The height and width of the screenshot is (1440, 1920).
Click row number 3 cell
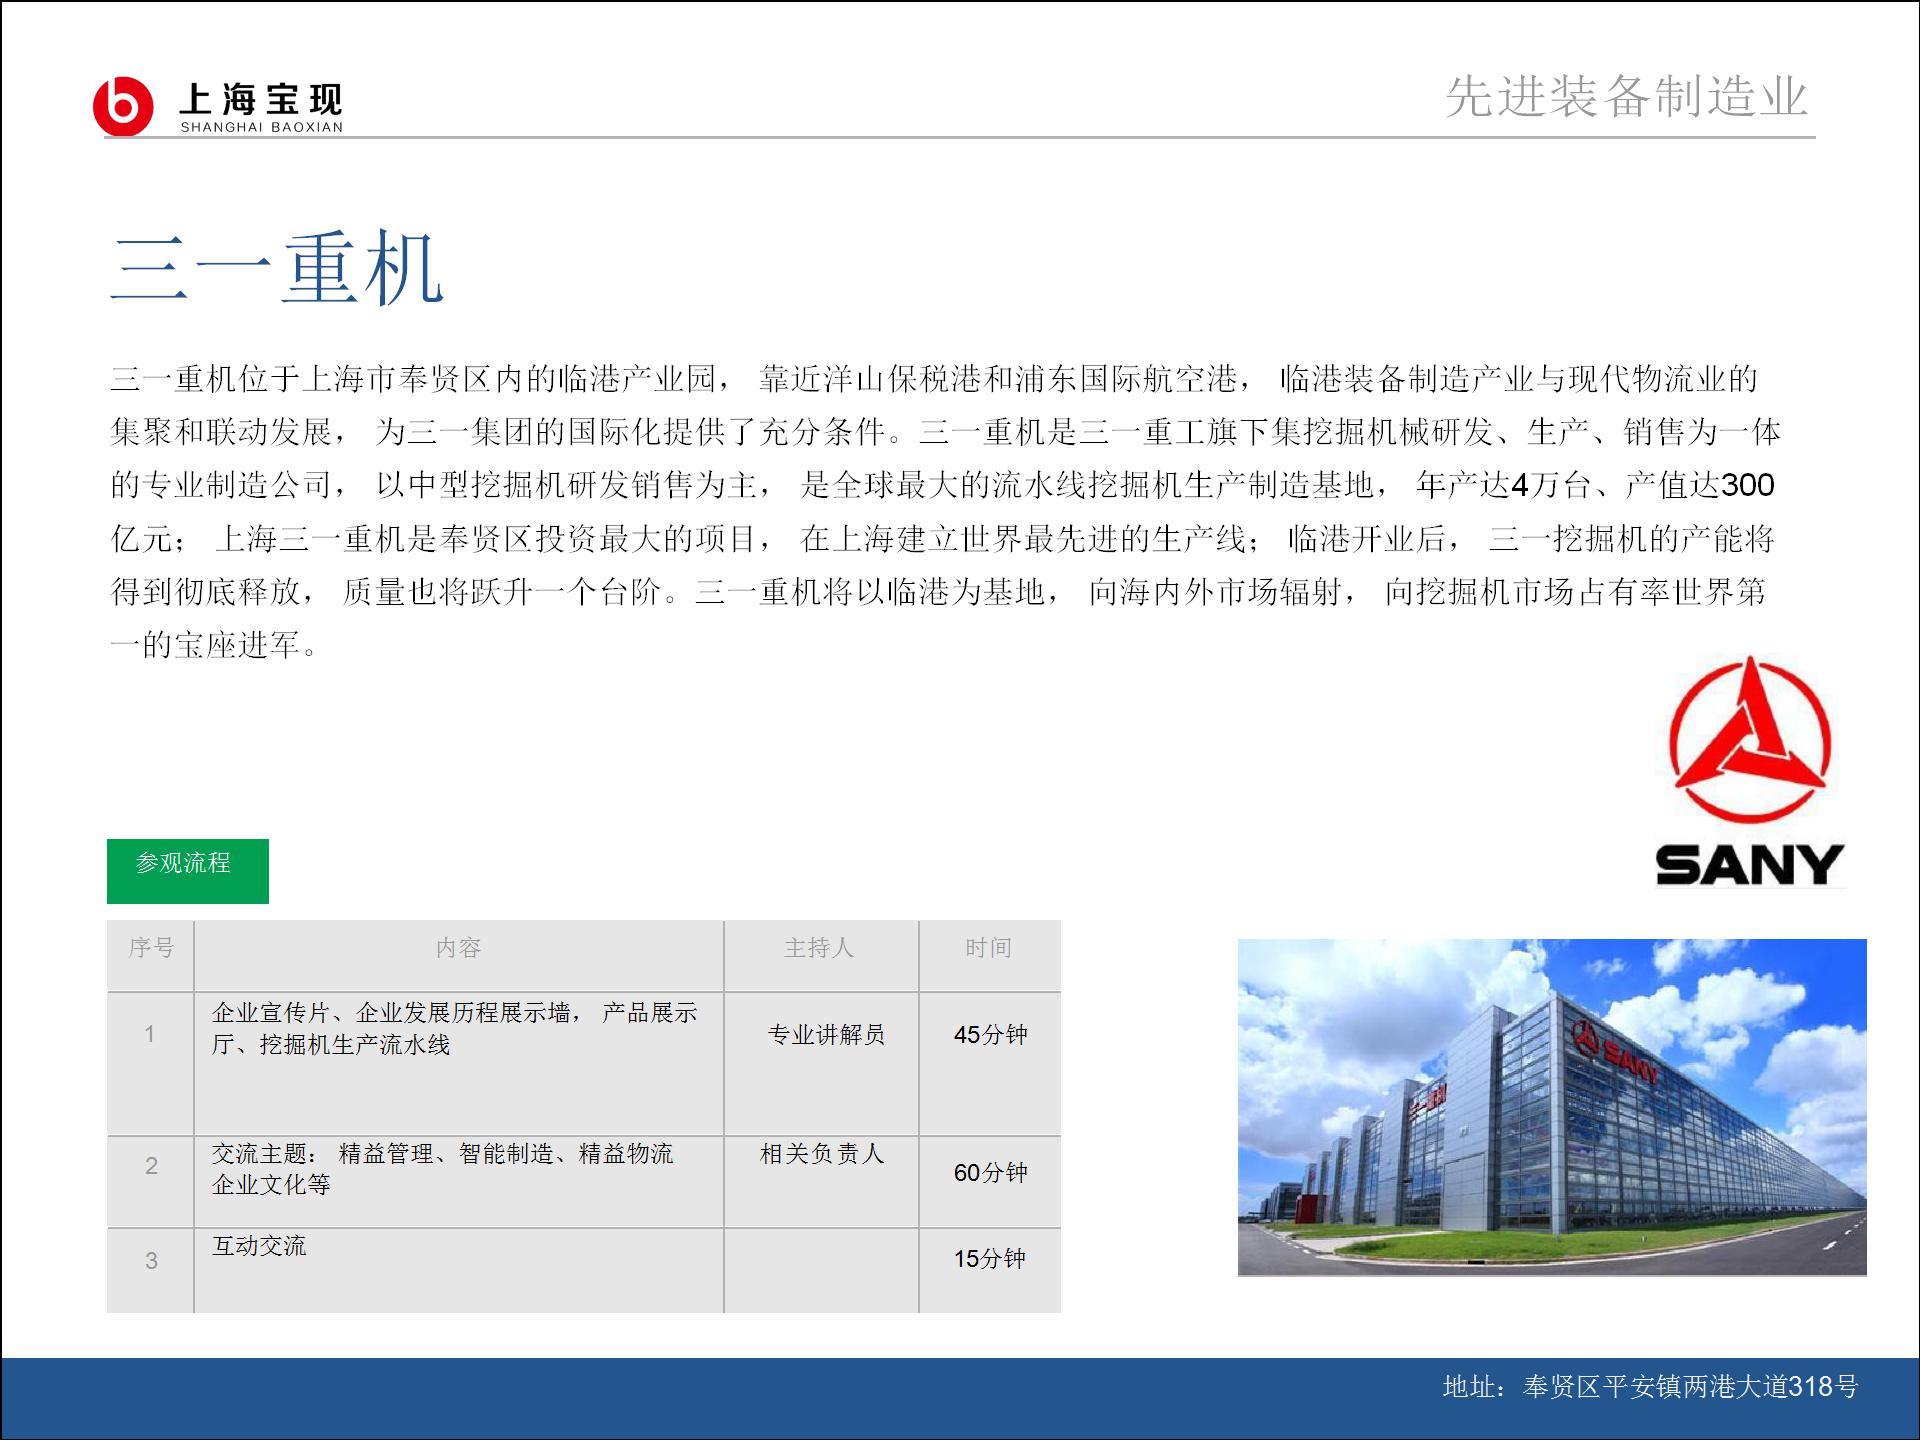[151, 1270]
